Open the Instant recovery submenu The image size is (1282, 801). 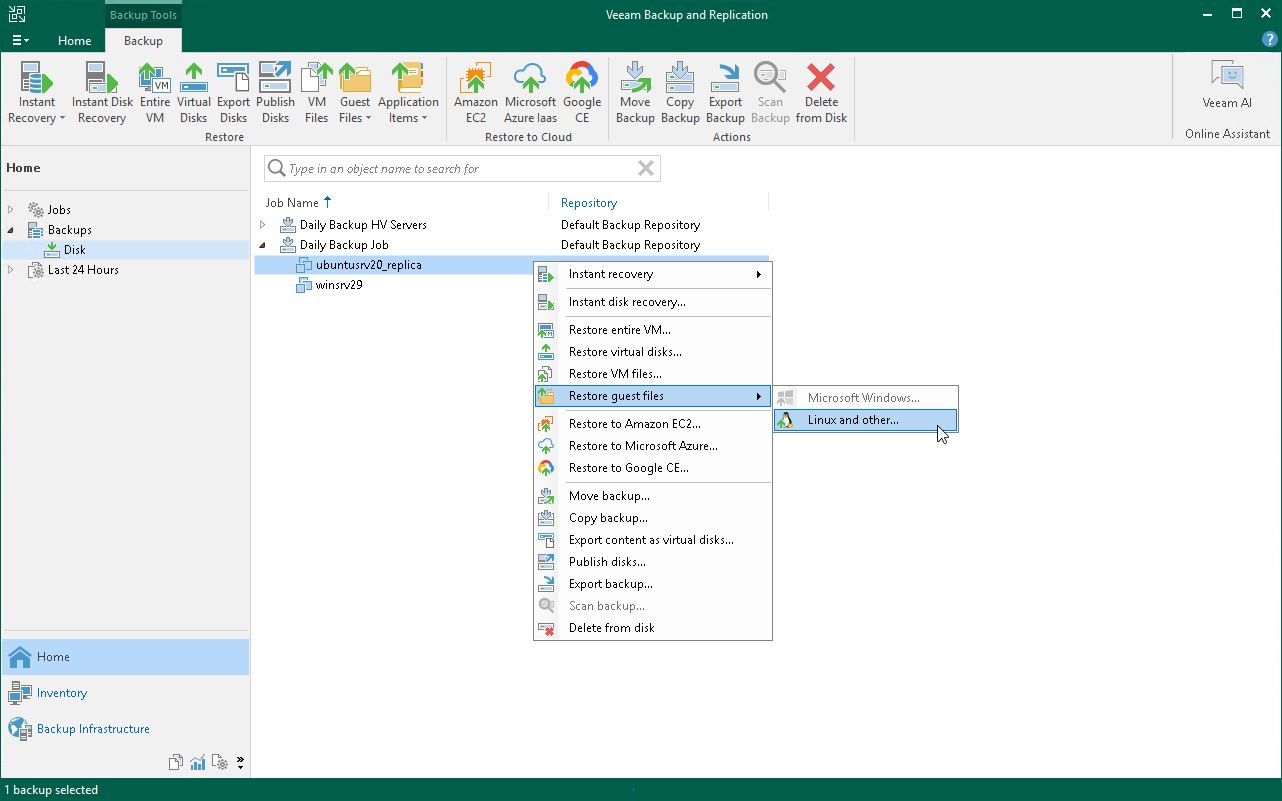[x=653, y=274]
